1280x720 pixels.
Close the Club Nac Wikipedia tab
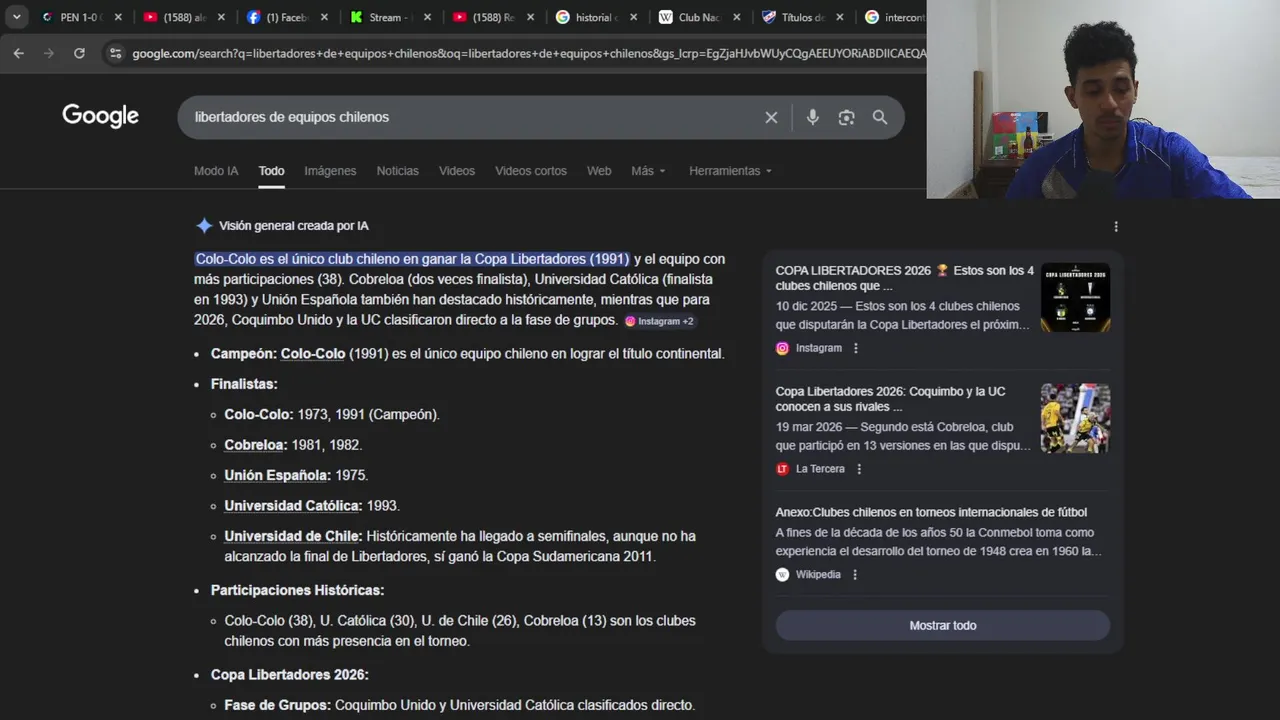click(x=736, y=17)
